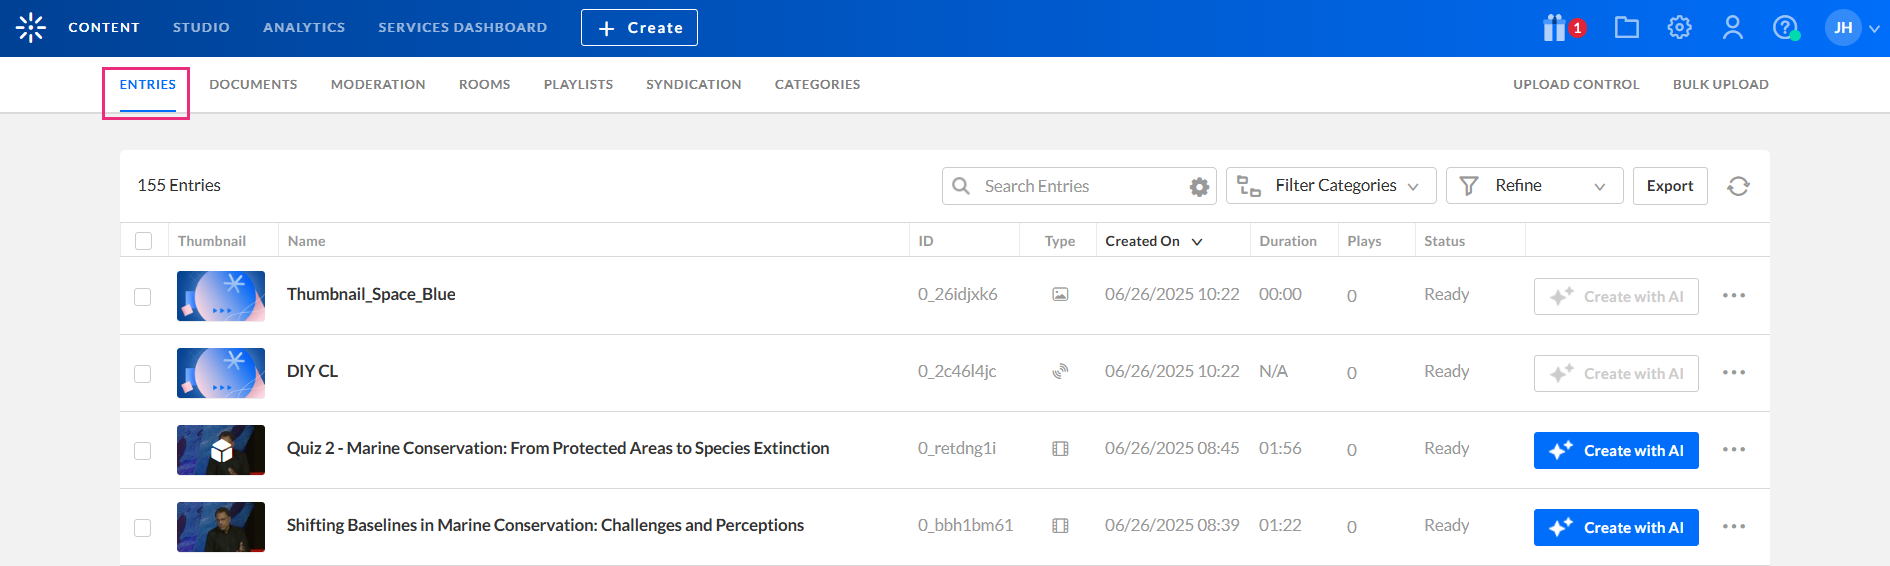Screen dimensions: 1890x566
Task: Select checkbox for Quiz 2 Marine Conservation
Action: click(143, 451)
